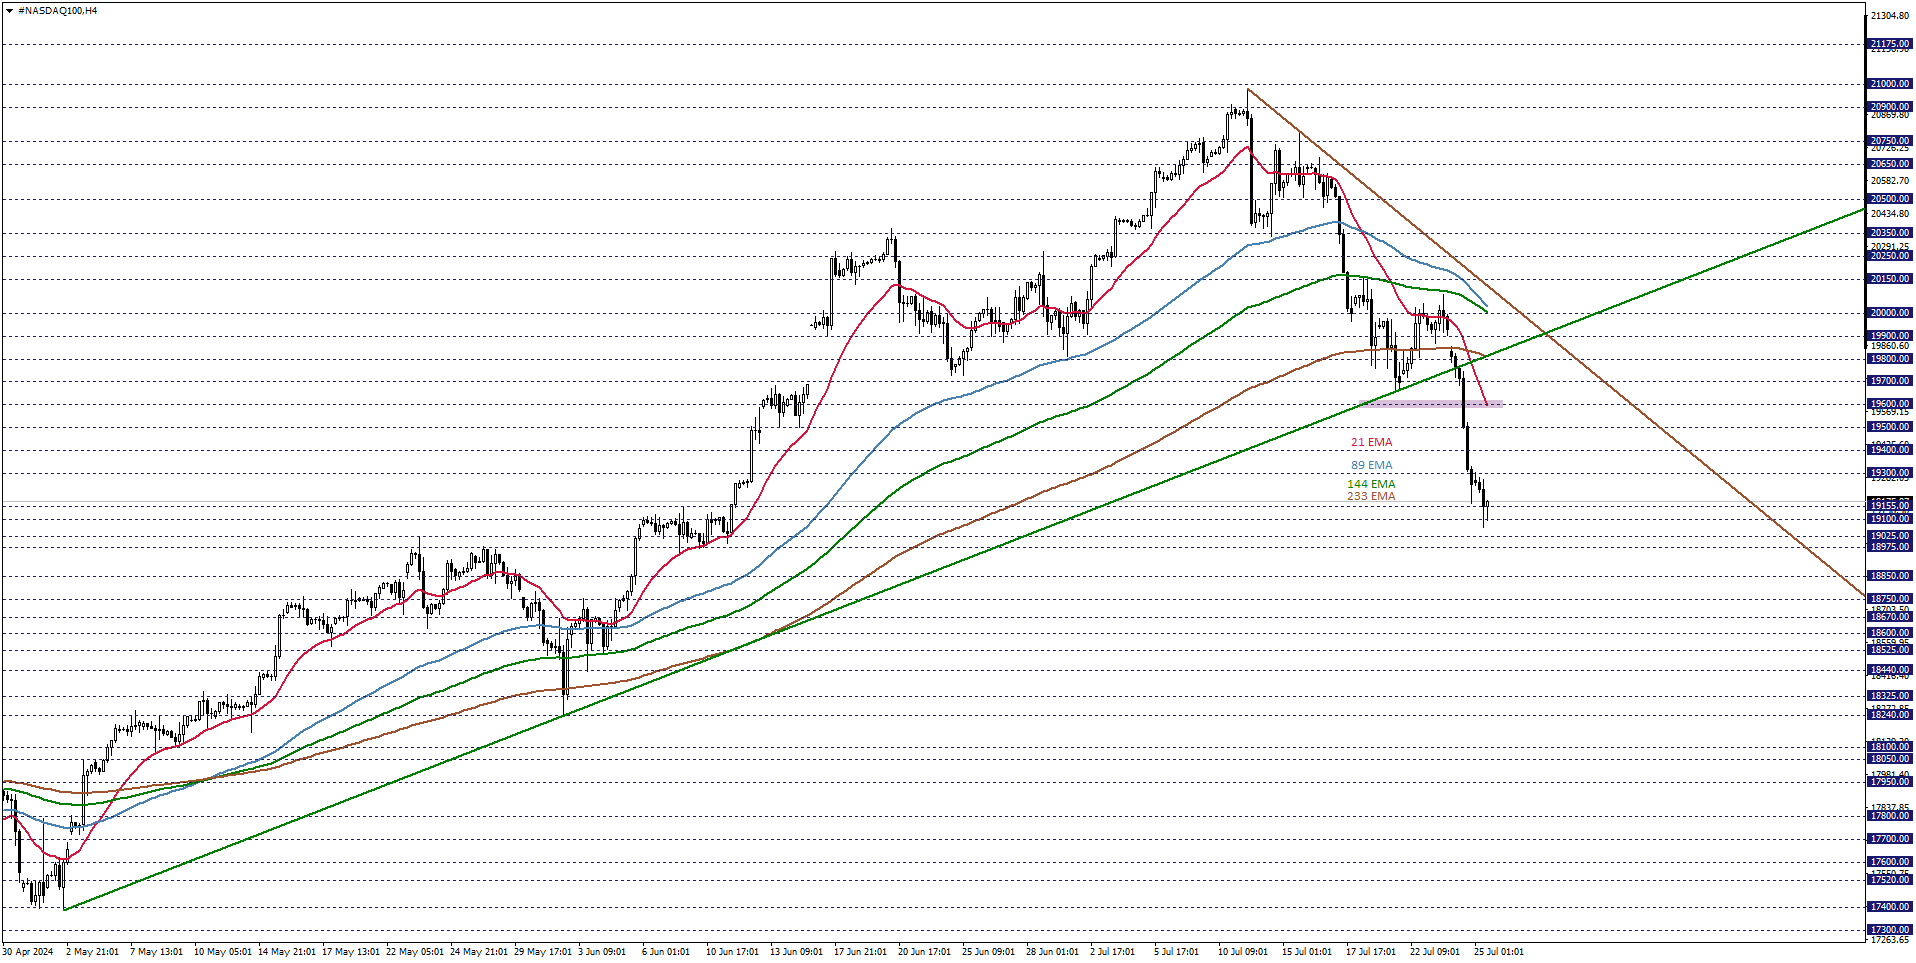Click the 17800.00 price level label
Screen dimensions: 1916x963
click(1890, 816)
